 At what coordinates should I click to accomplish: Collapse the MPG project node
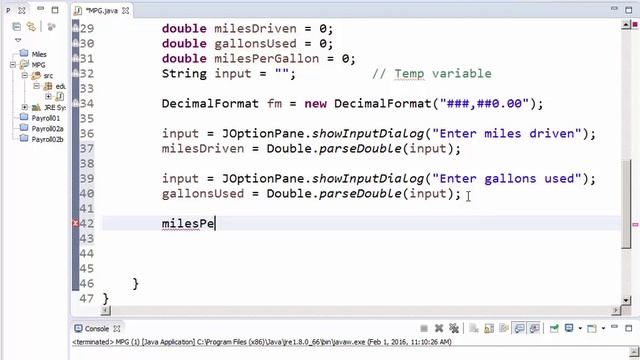click(13, 64)
